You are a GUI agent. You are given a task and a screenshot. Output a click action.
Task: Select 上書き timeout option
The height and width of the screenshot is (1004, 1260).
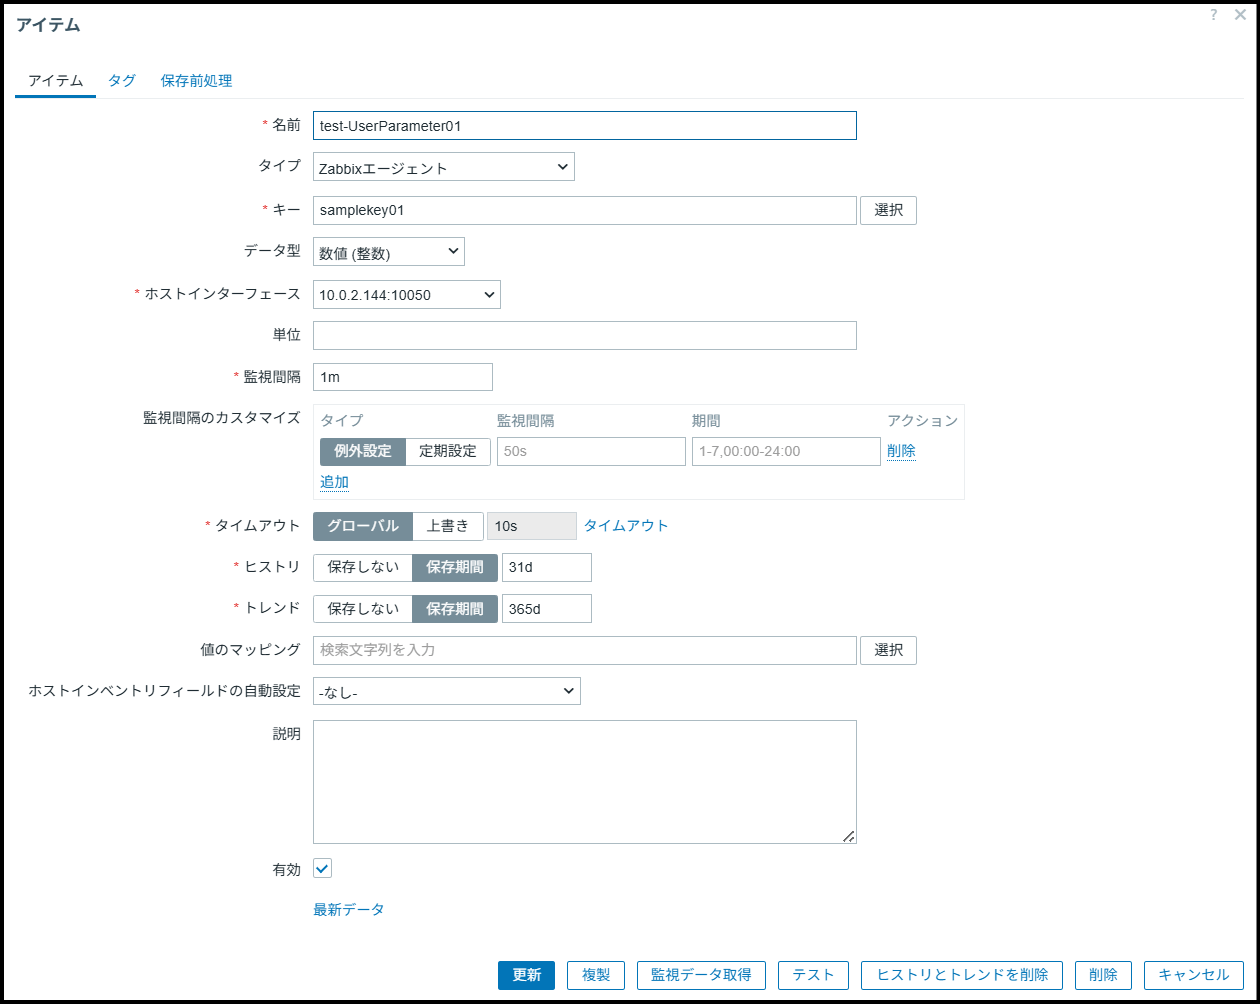[448, 526]
